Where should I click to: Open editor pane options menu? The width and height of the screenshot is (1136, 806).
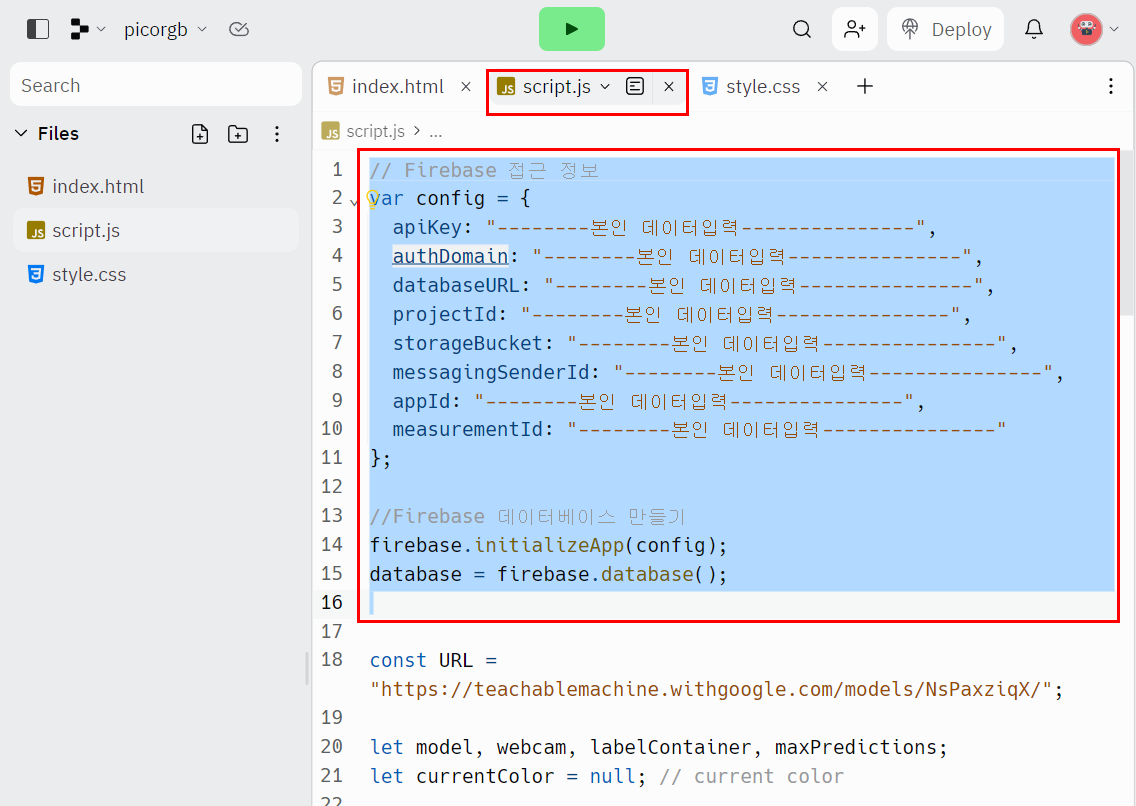tap(1111, 87)
